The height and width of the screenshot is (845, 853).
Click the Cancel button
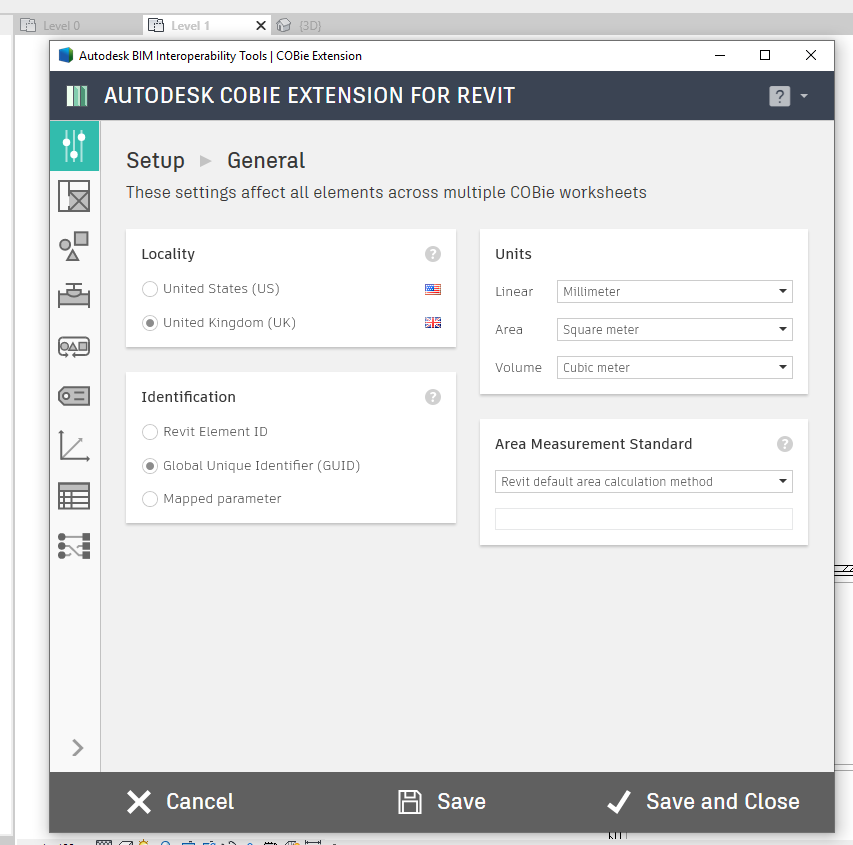181,801
